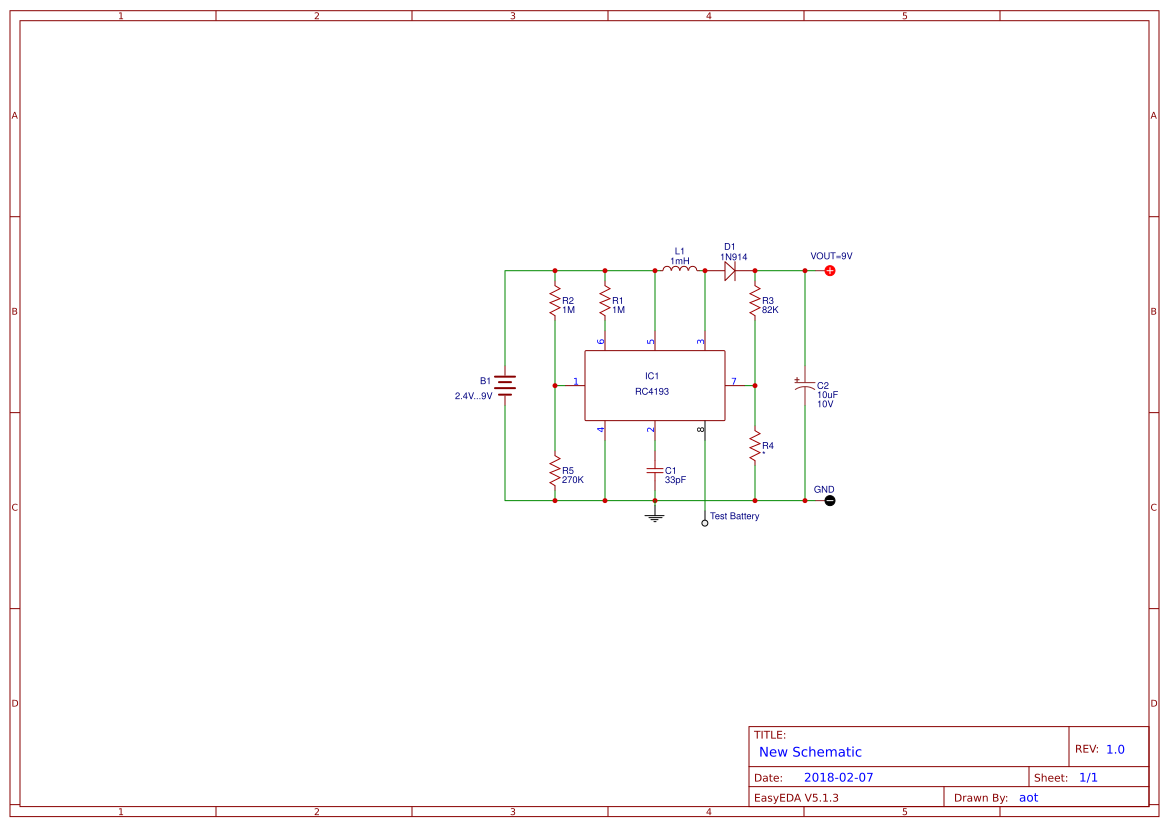The height and width of the screenshot is (827, 1169).
Task: Click the sheet value 1/1
Action: pos(1088,777)
